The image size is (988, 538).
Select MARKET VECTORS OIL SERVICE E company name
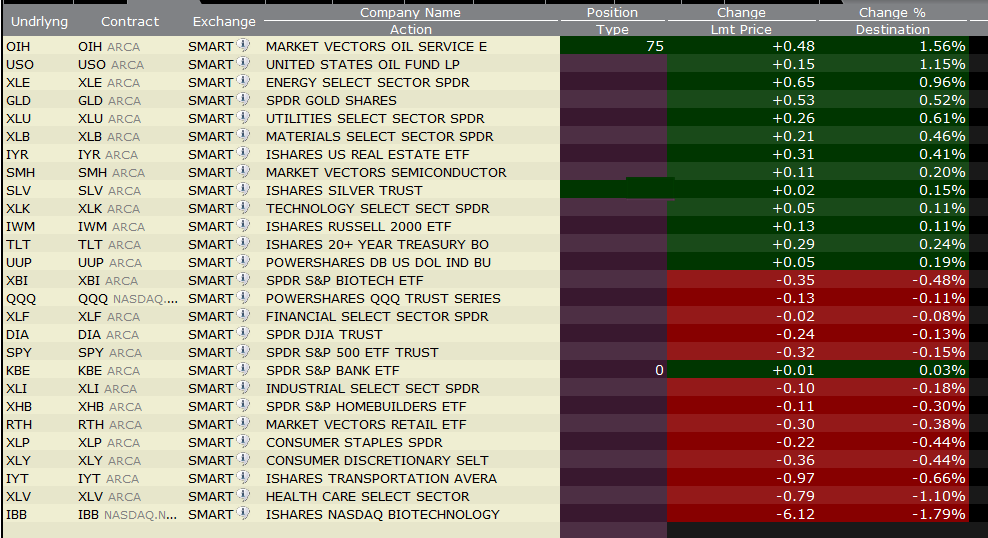376,47
